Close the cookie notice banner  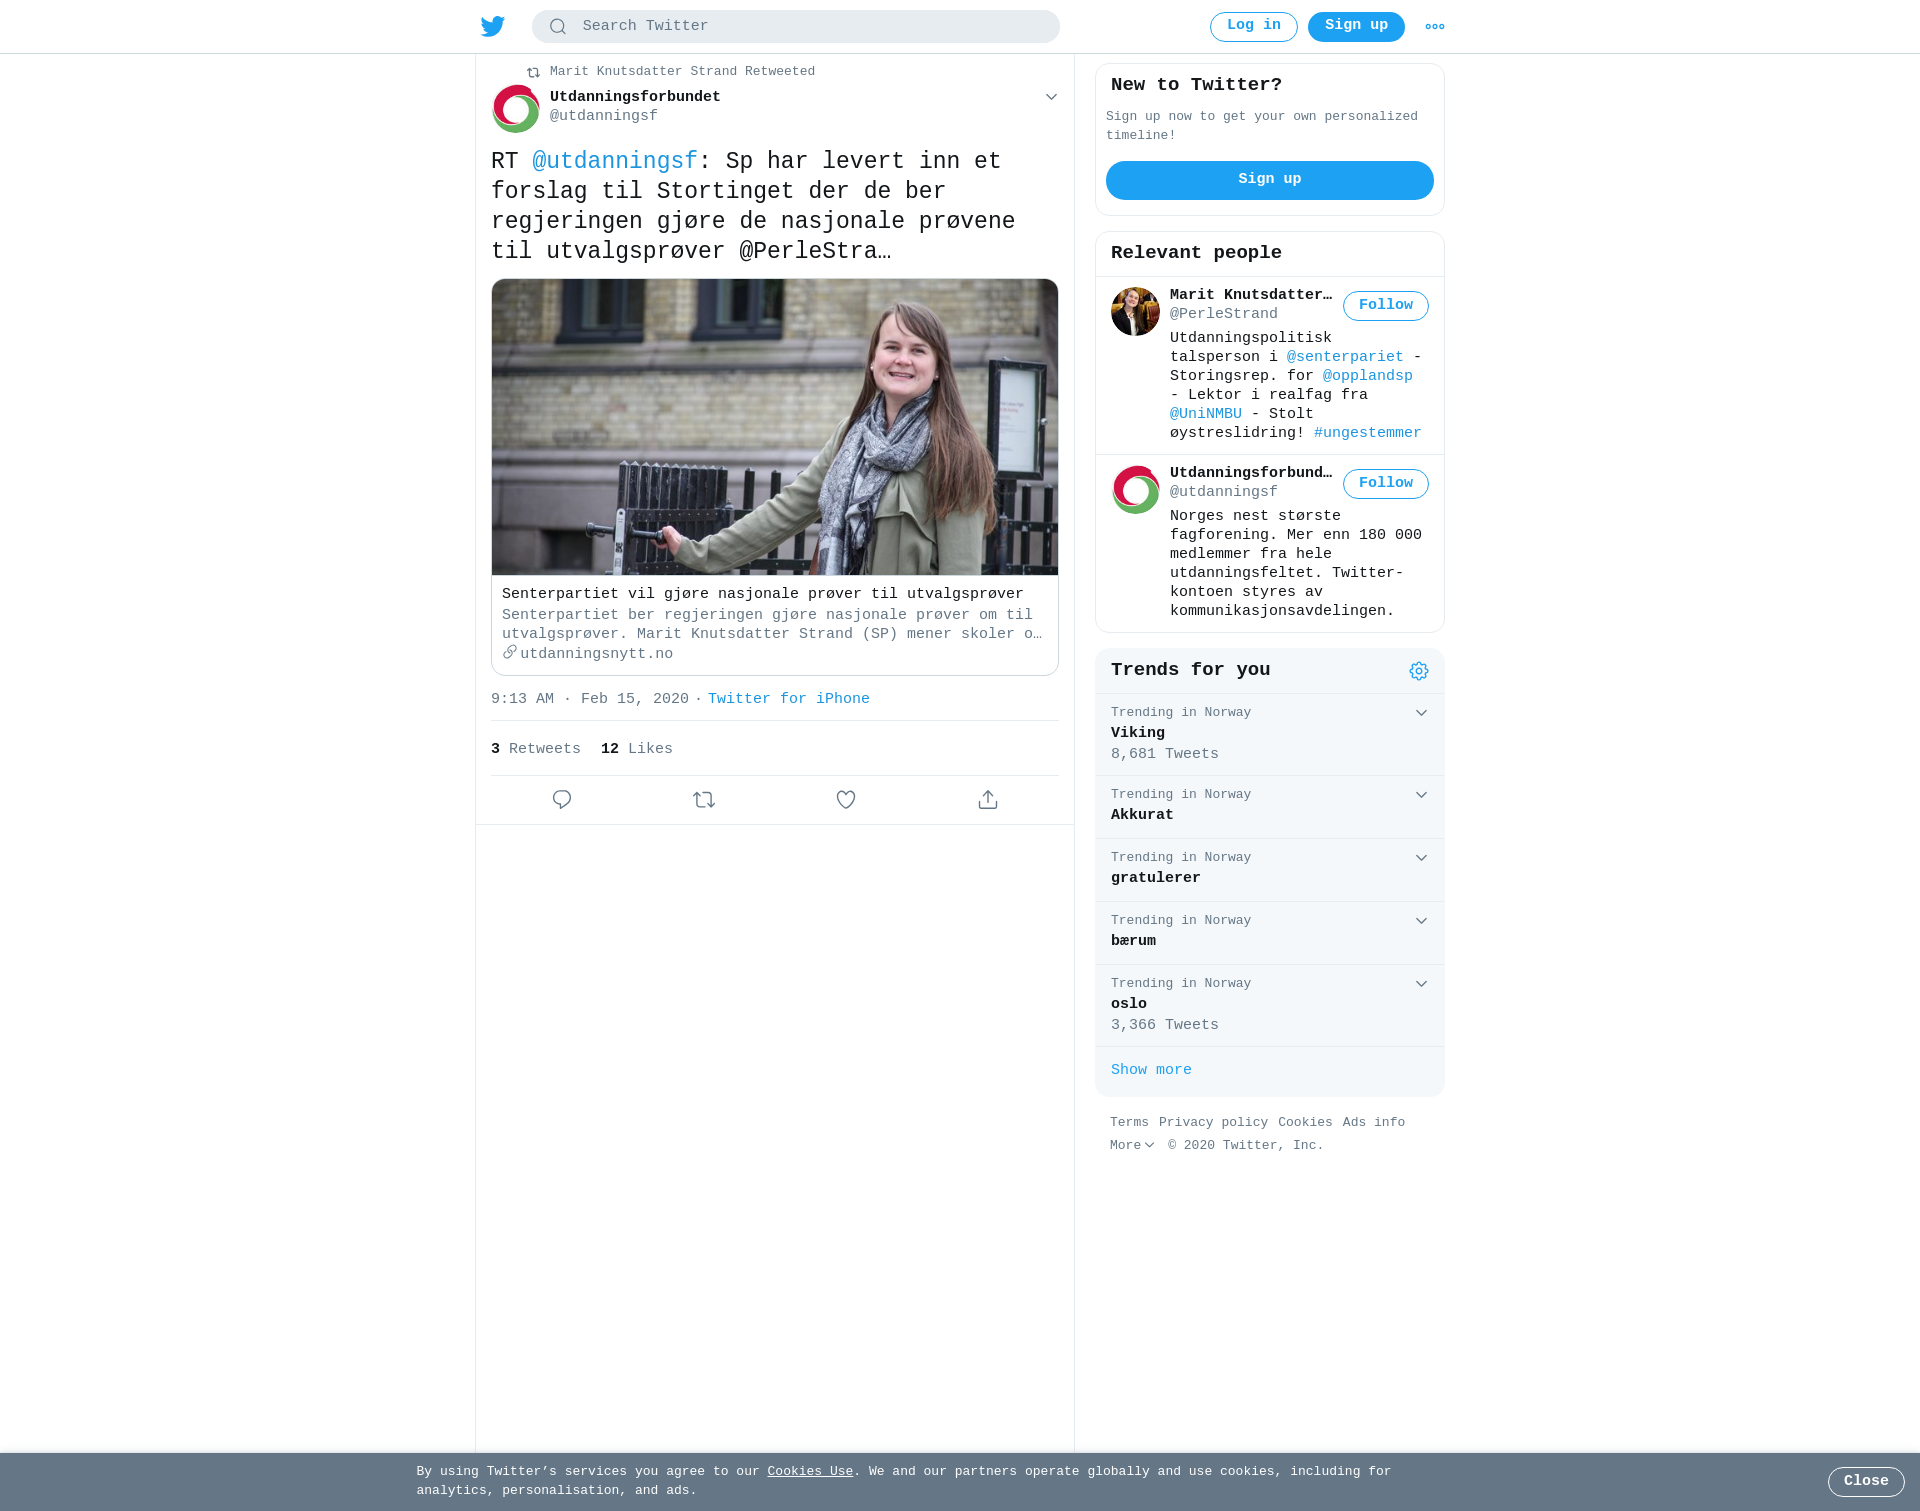tap(1866, 1482)
